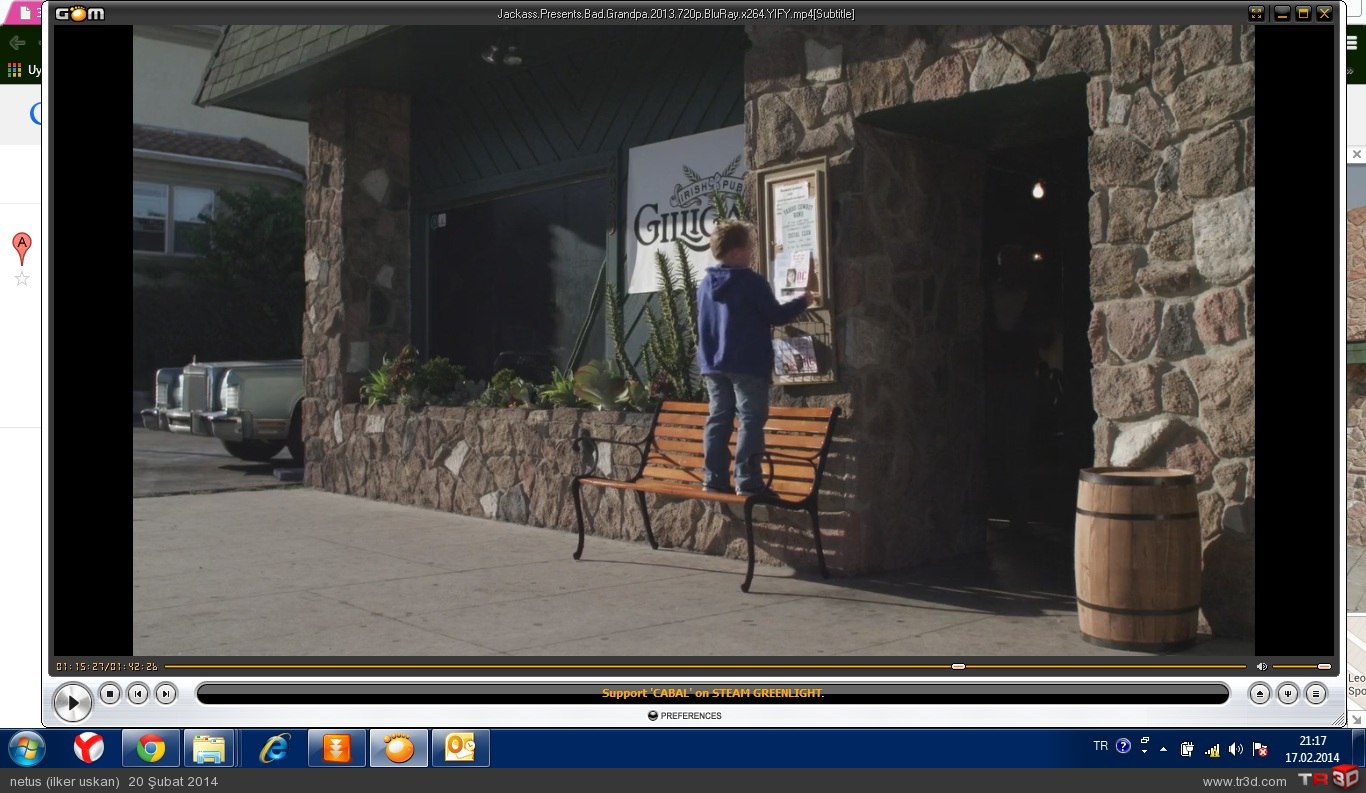Open network signal tray icon

point(1212,749)
